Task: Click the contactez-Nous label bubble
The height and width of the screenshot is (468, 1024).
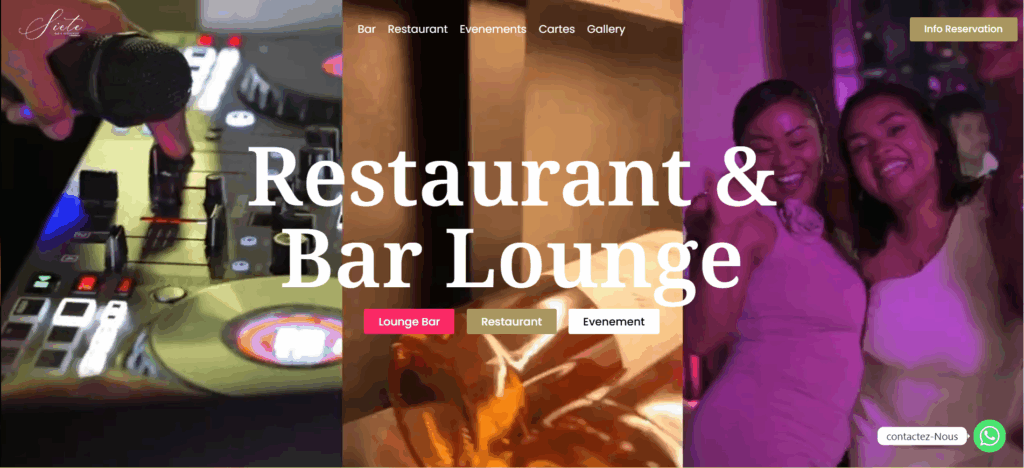Action: tap(922, 436)
